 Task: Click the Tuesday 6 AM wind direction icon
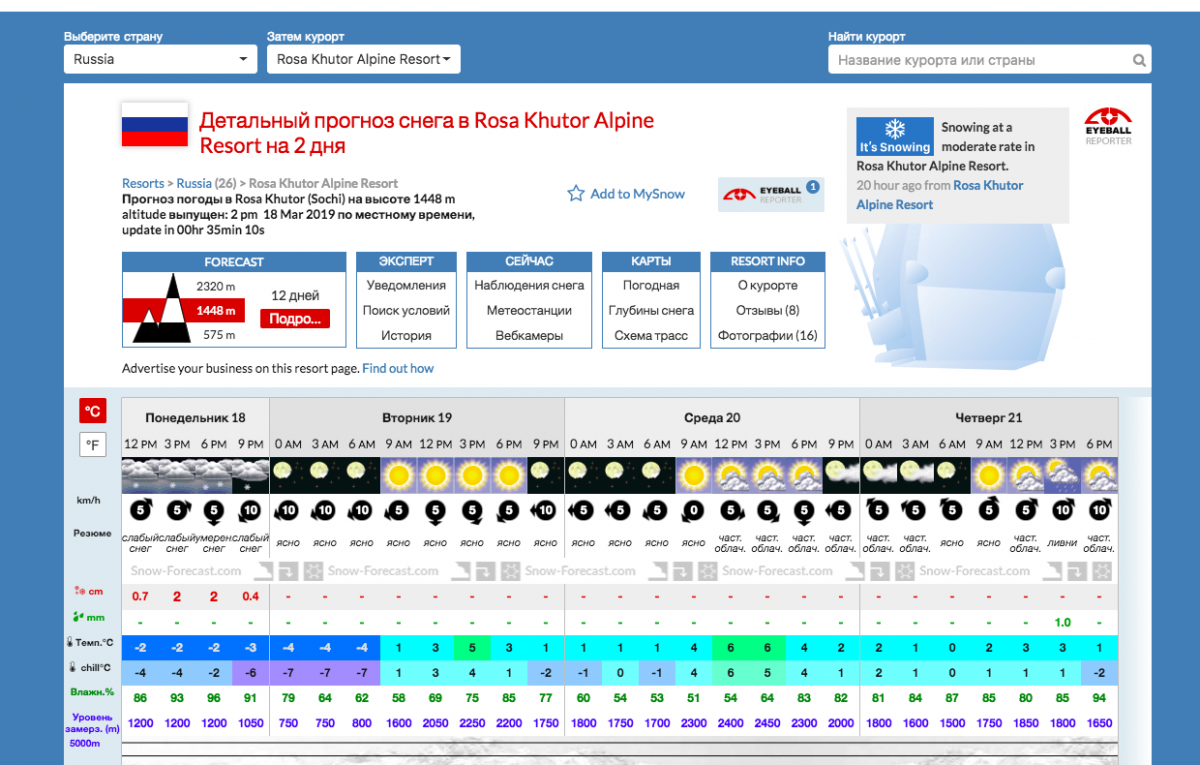[x=362, y=511]
